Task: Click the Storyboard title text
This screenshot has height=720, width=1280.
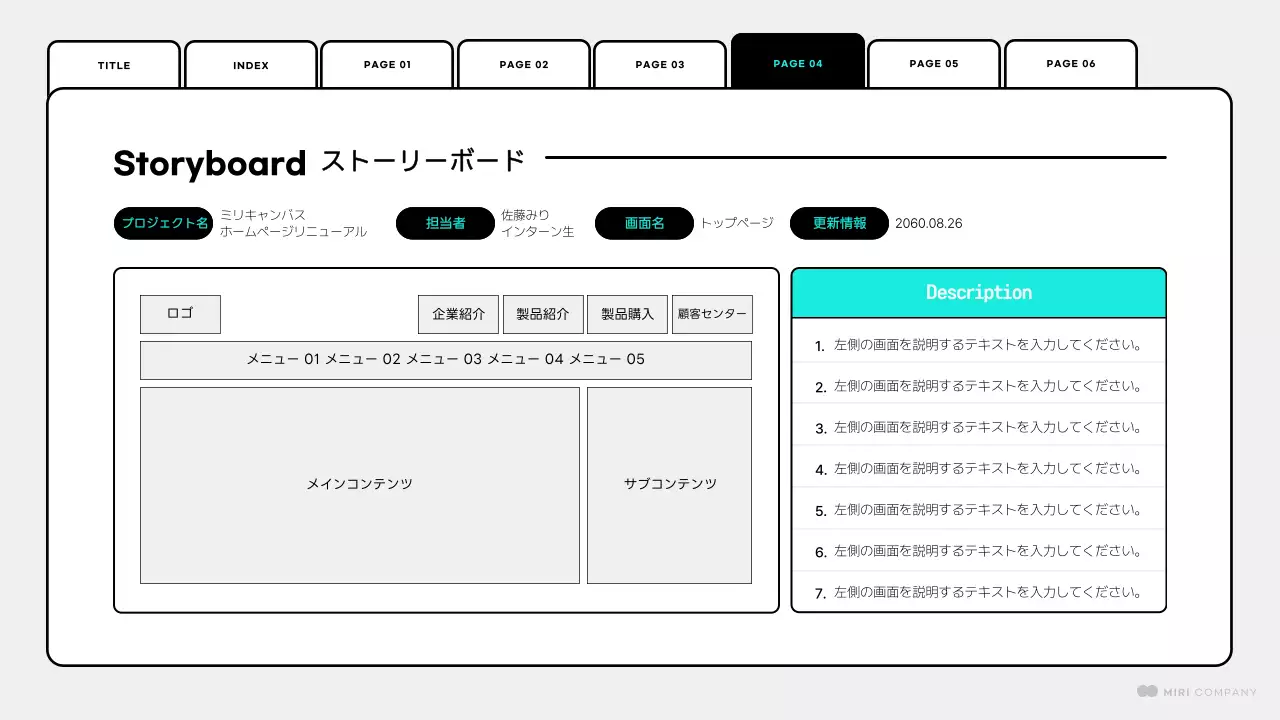Action: tap(209, 163)
